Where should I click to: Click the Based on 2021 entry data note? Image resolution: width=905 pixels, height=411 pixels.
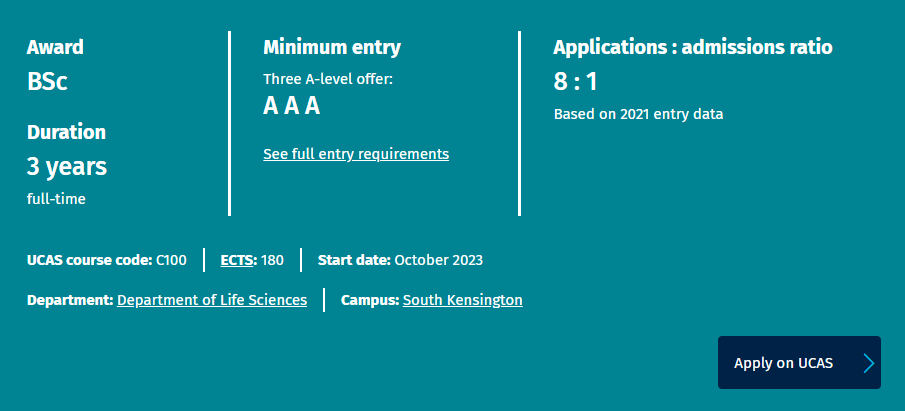tap(638, 114)
